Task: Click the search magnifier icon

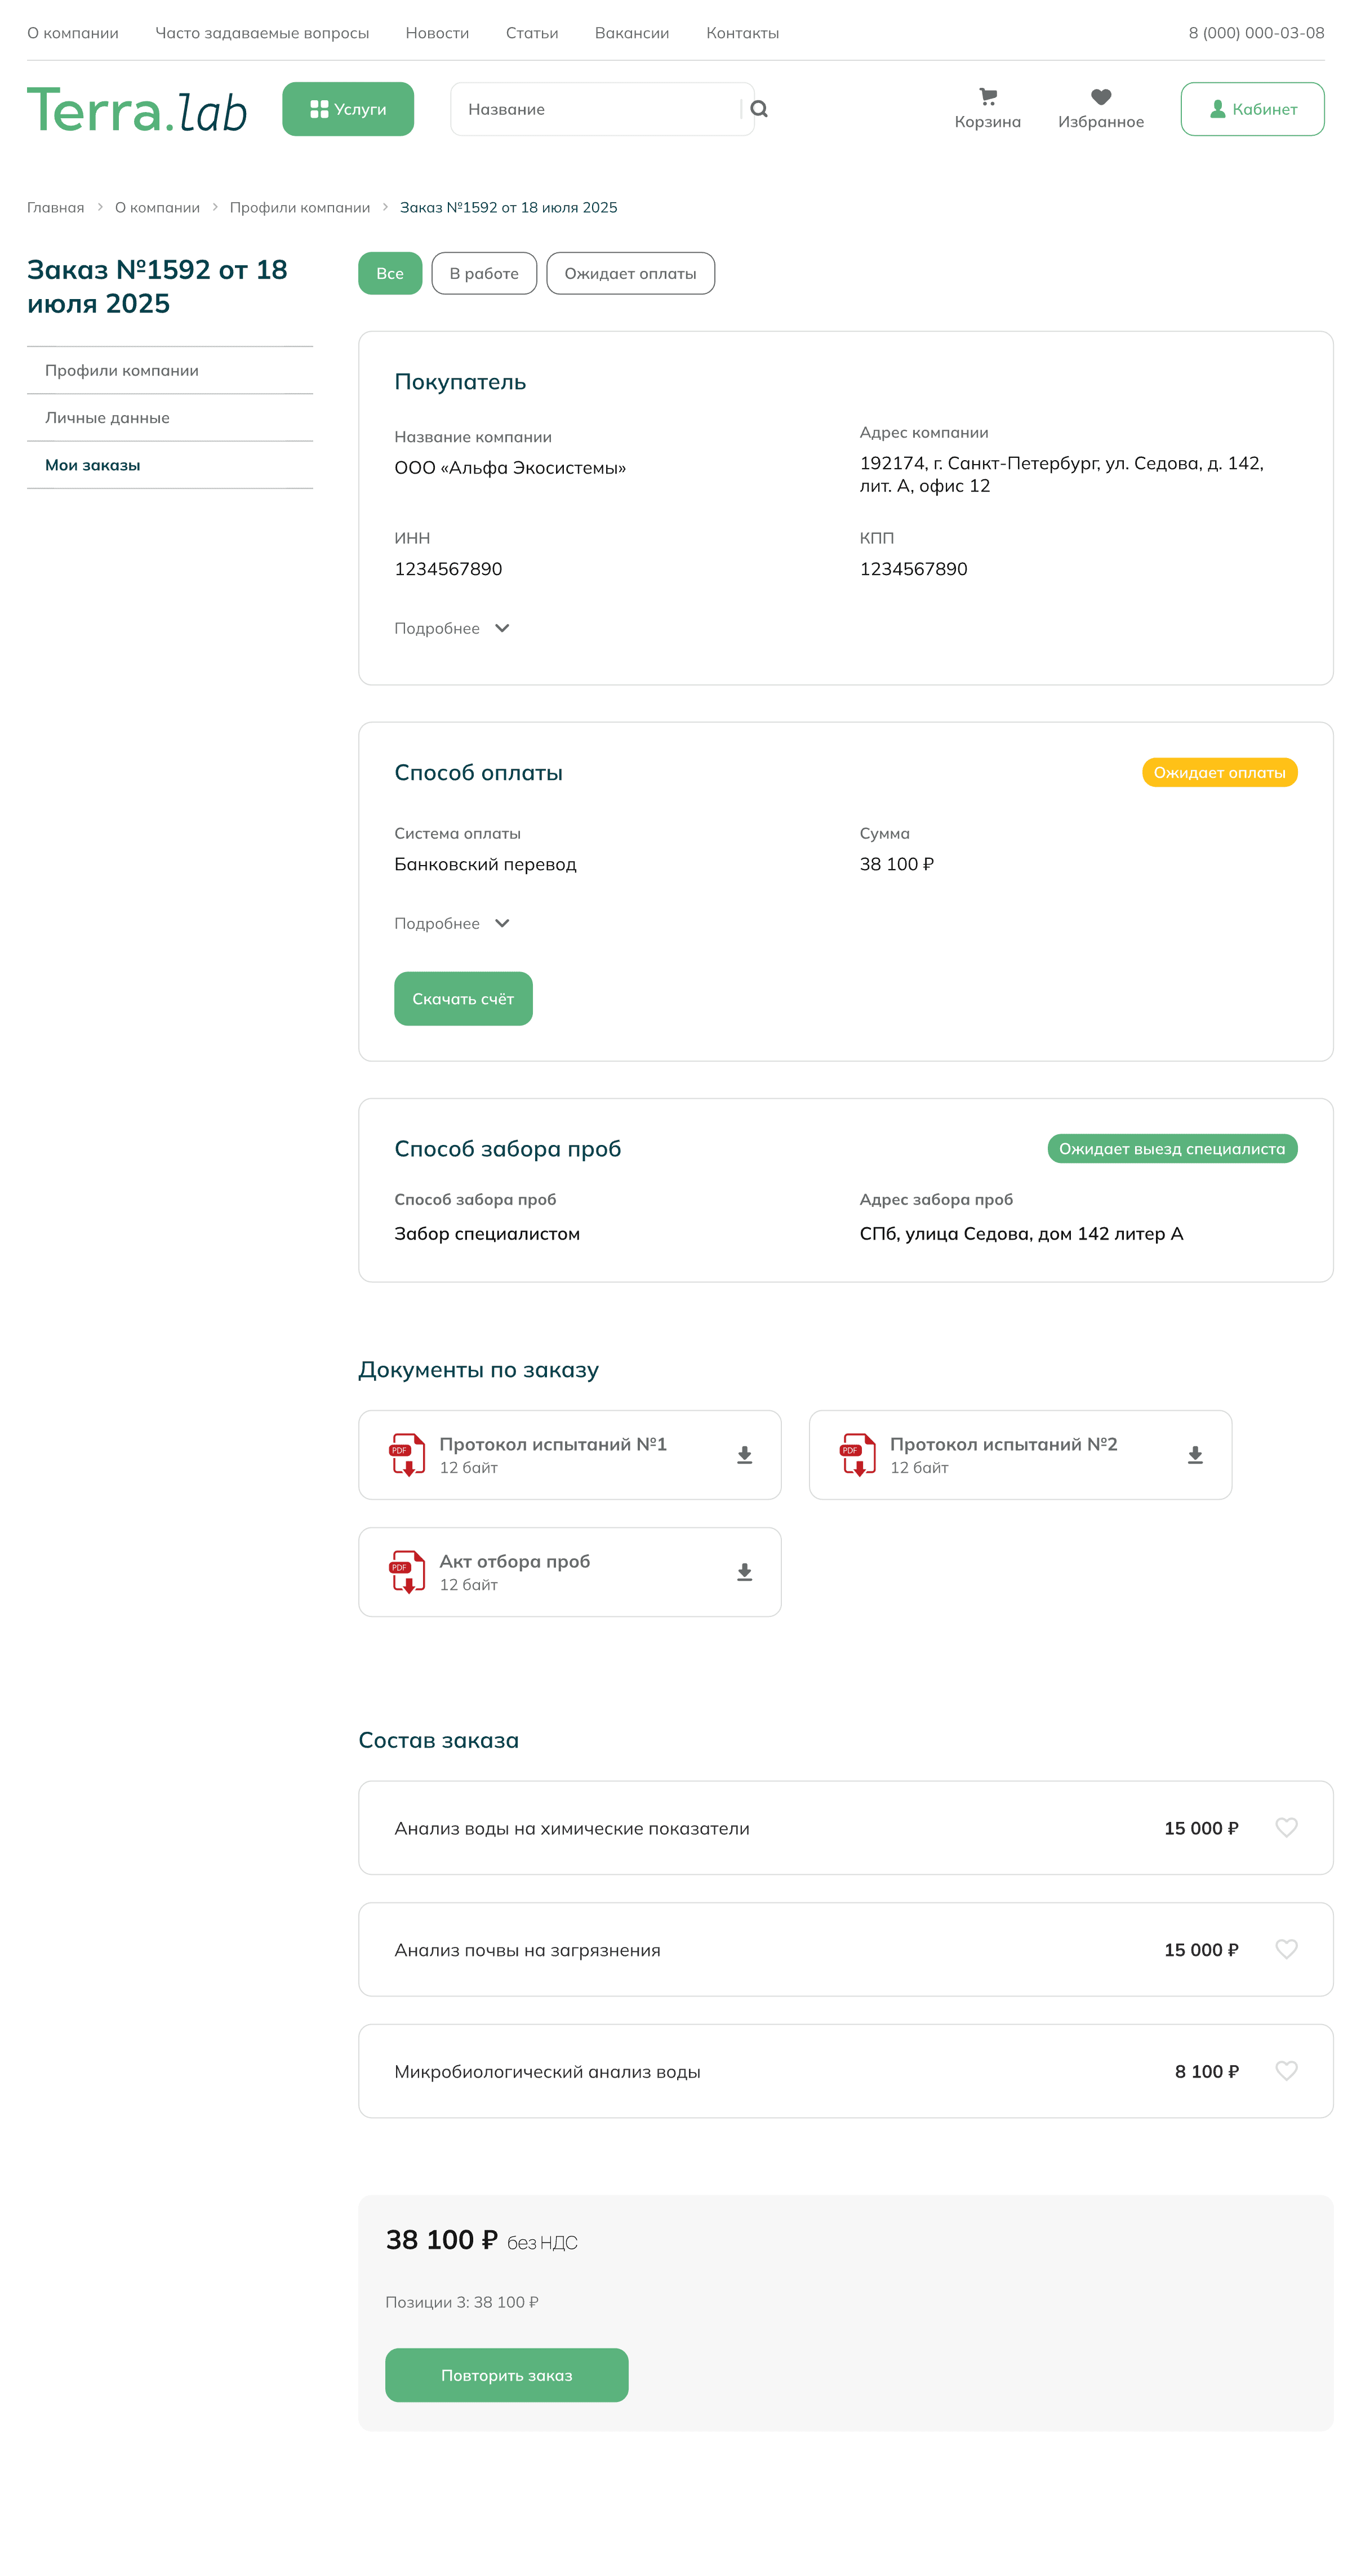Action: [759, 109]
